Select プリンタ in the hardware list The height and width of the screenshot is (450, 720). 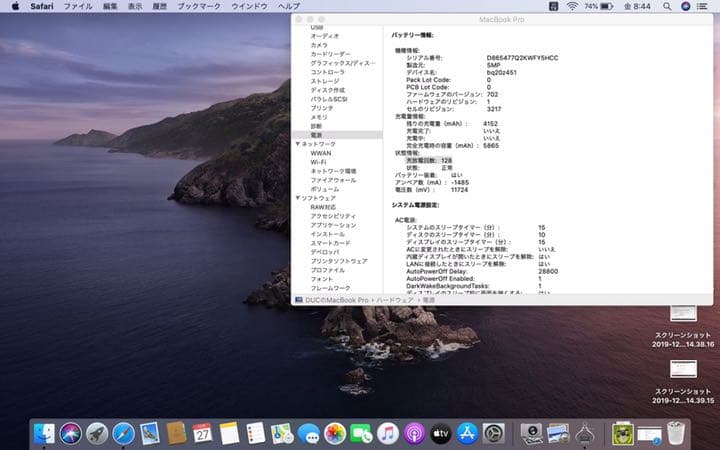pos(321,108)
